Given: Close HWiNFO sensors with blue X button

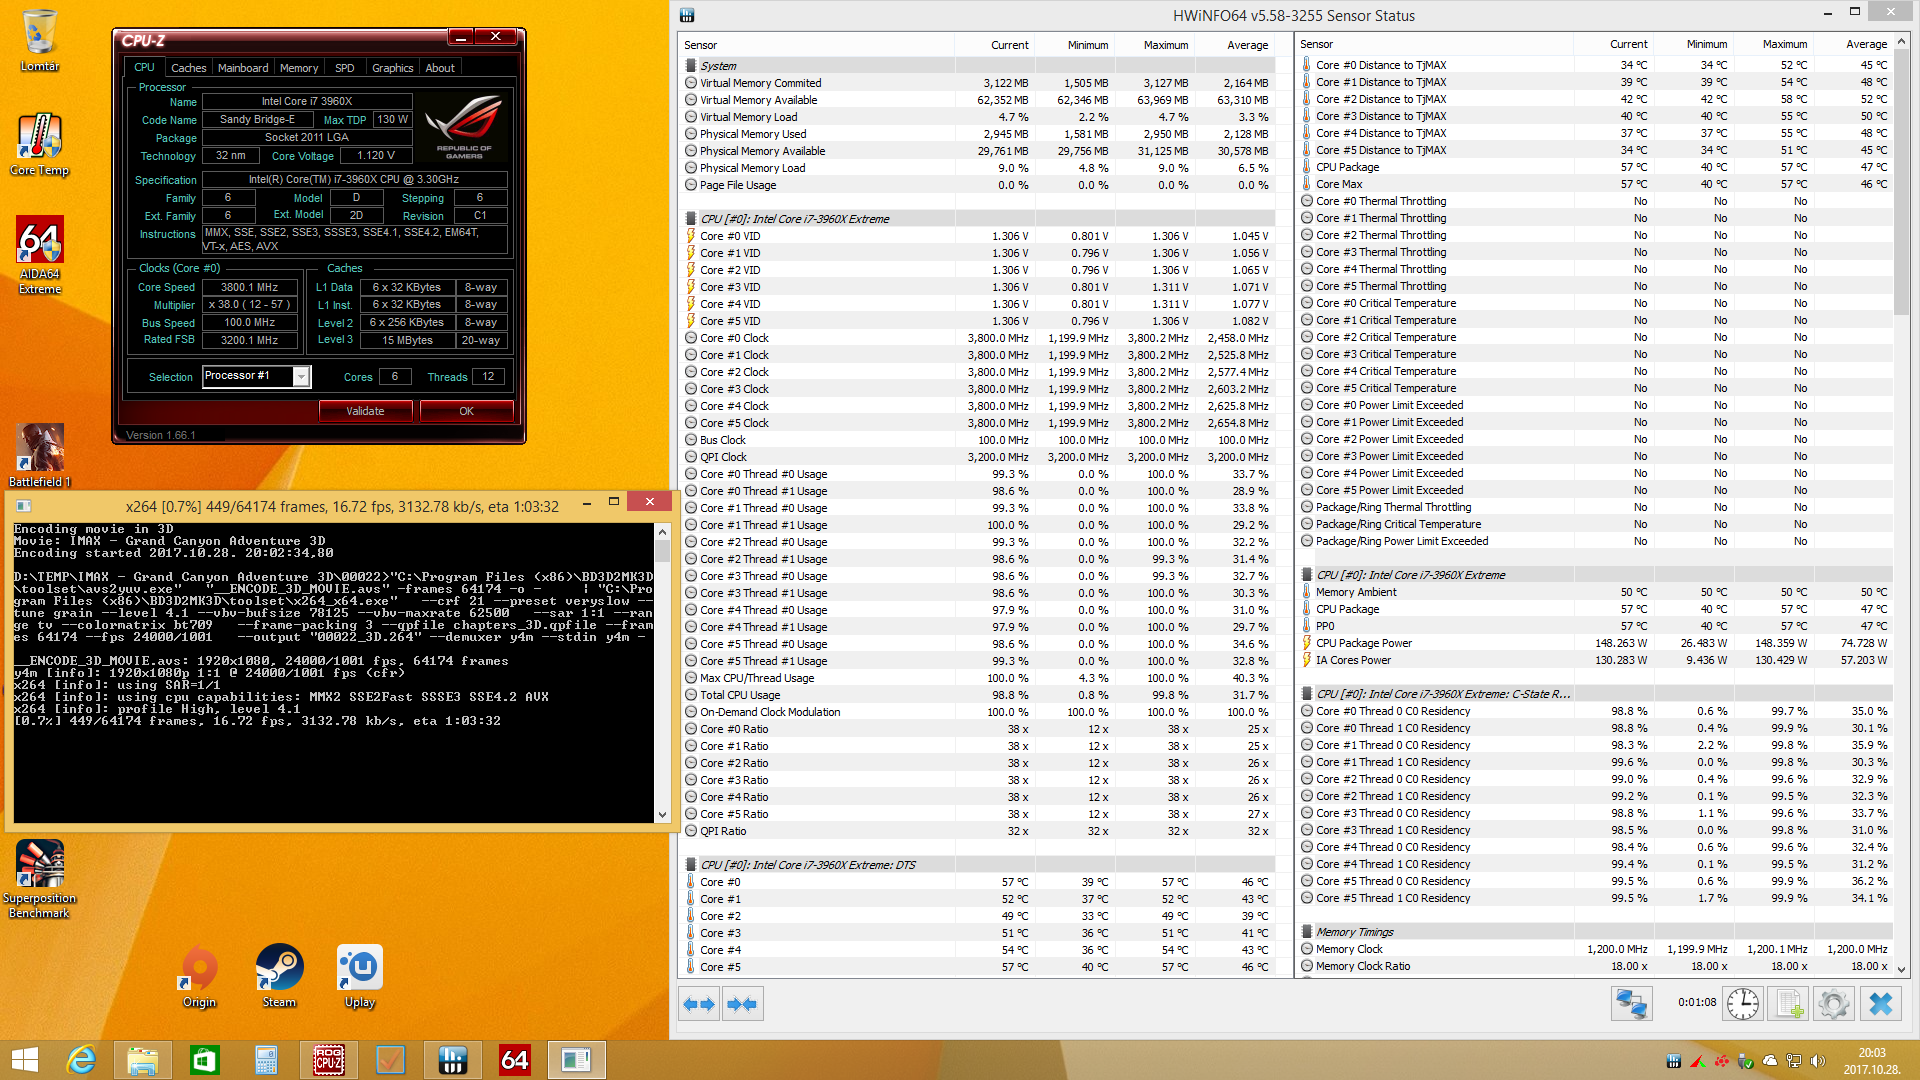Looking at the screenshot, I should (1880, 1003).
